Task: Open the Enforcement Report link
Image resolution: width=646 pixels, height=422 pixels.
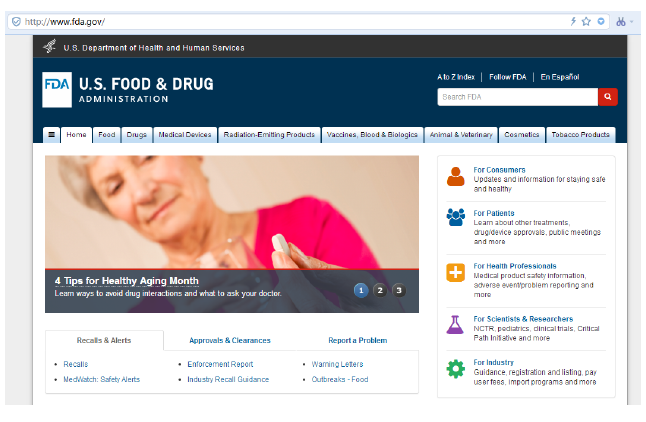Action: pyautogui.click(x=220, y=364)
